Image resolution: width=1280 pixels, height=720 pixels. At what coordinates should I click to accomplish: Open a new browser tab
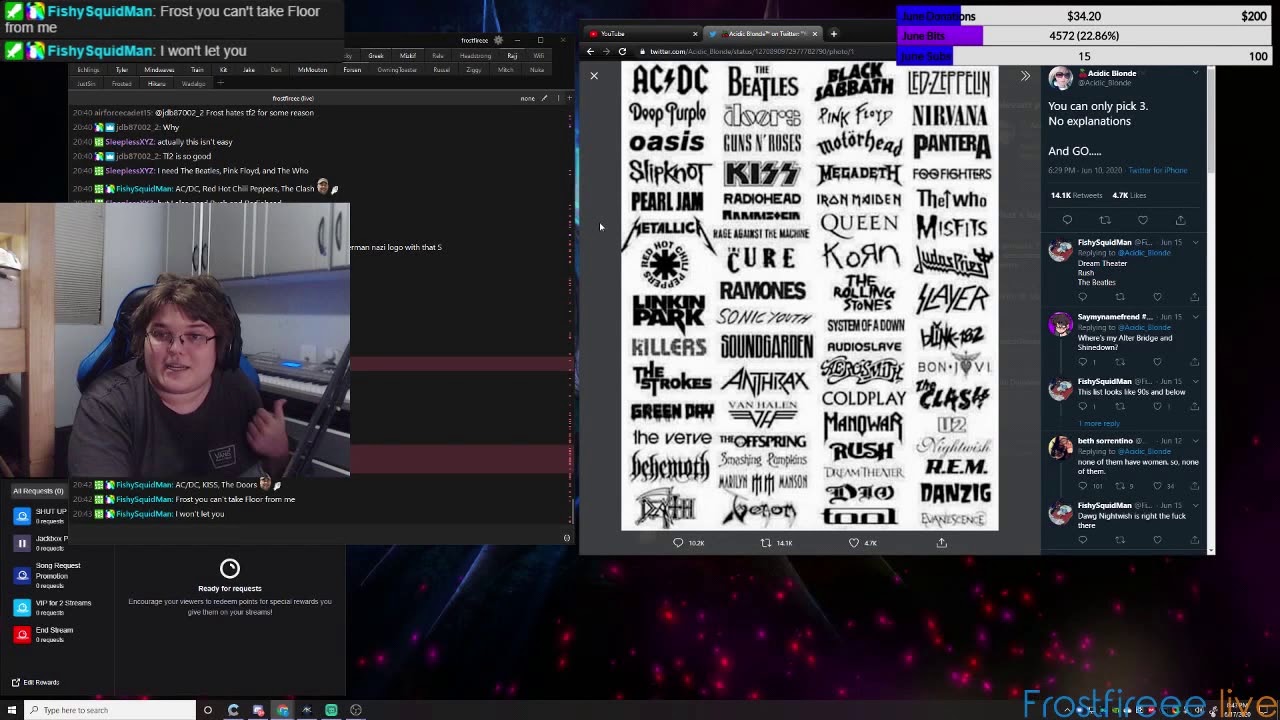[833, 33]
